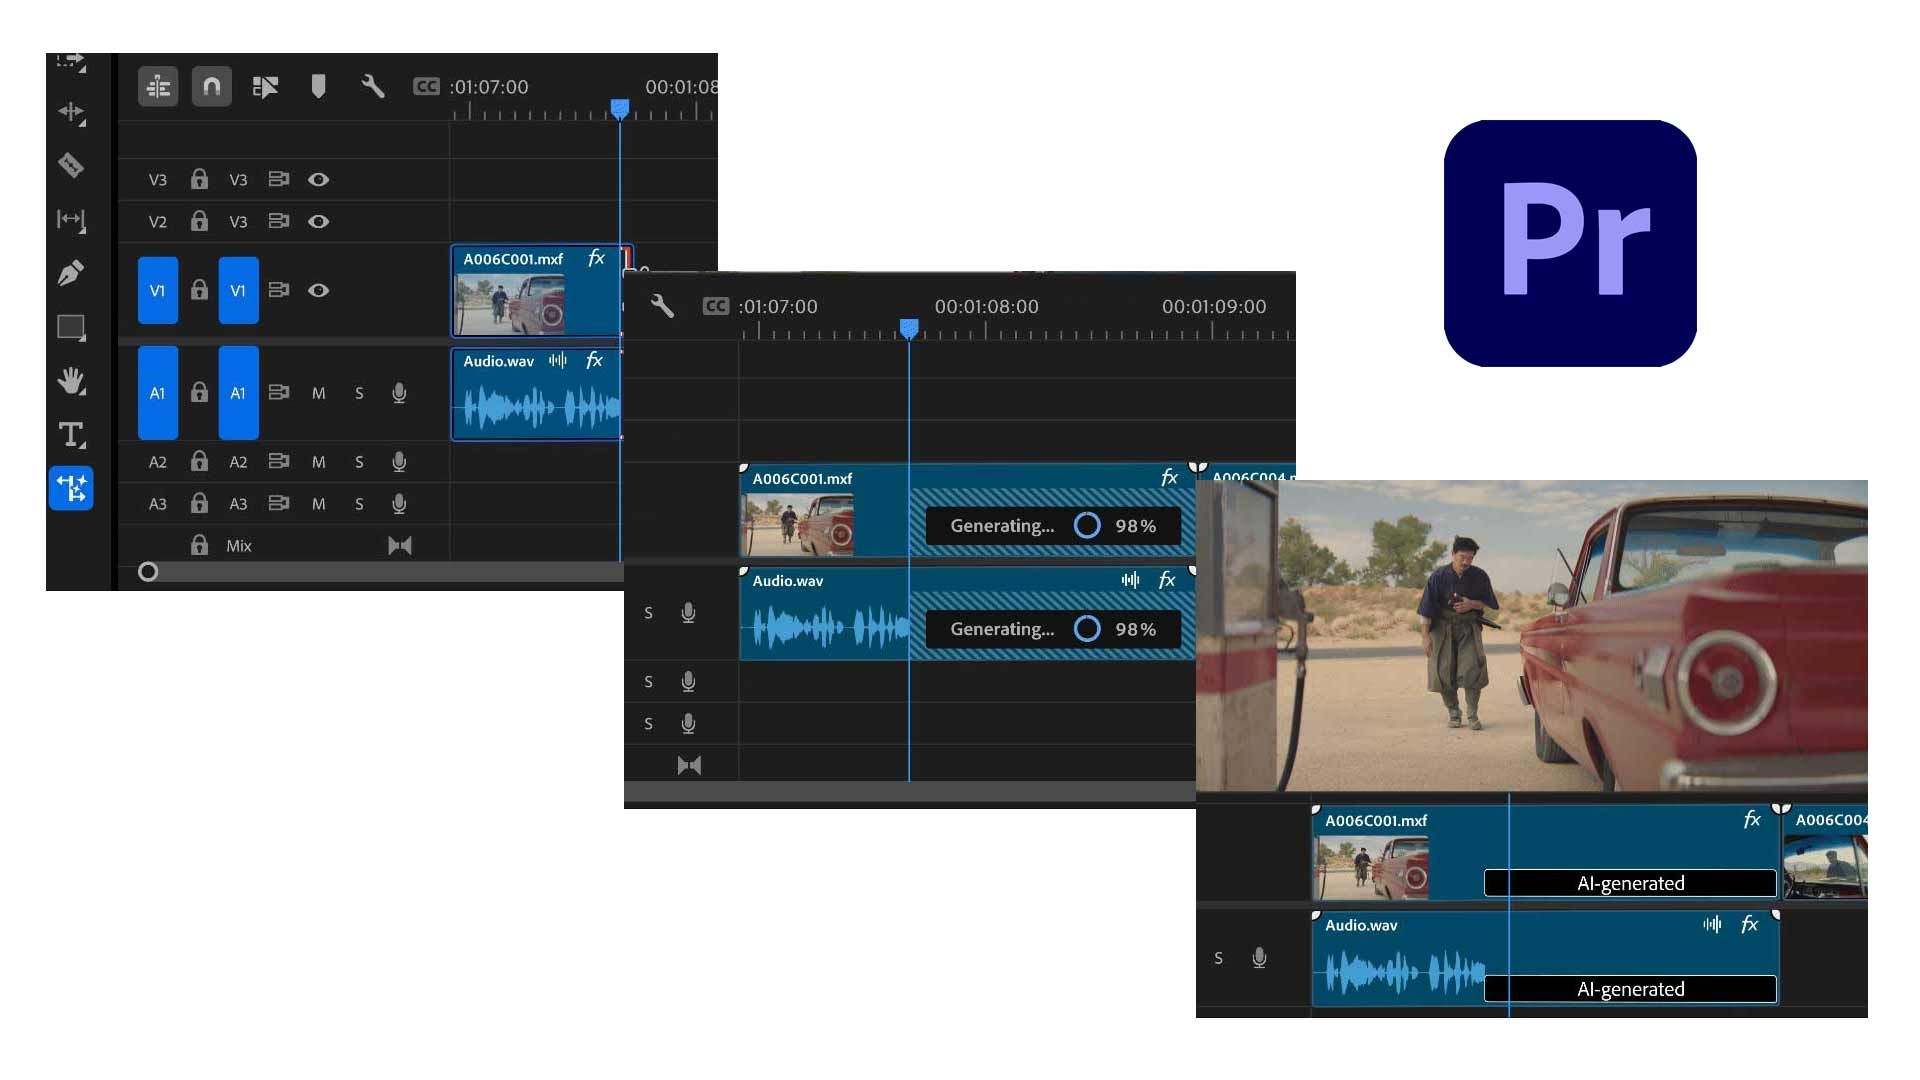Viewport: 1920px width, 1080px height.
Task: Toggle visibility of track V2
Action: point(319,222)
